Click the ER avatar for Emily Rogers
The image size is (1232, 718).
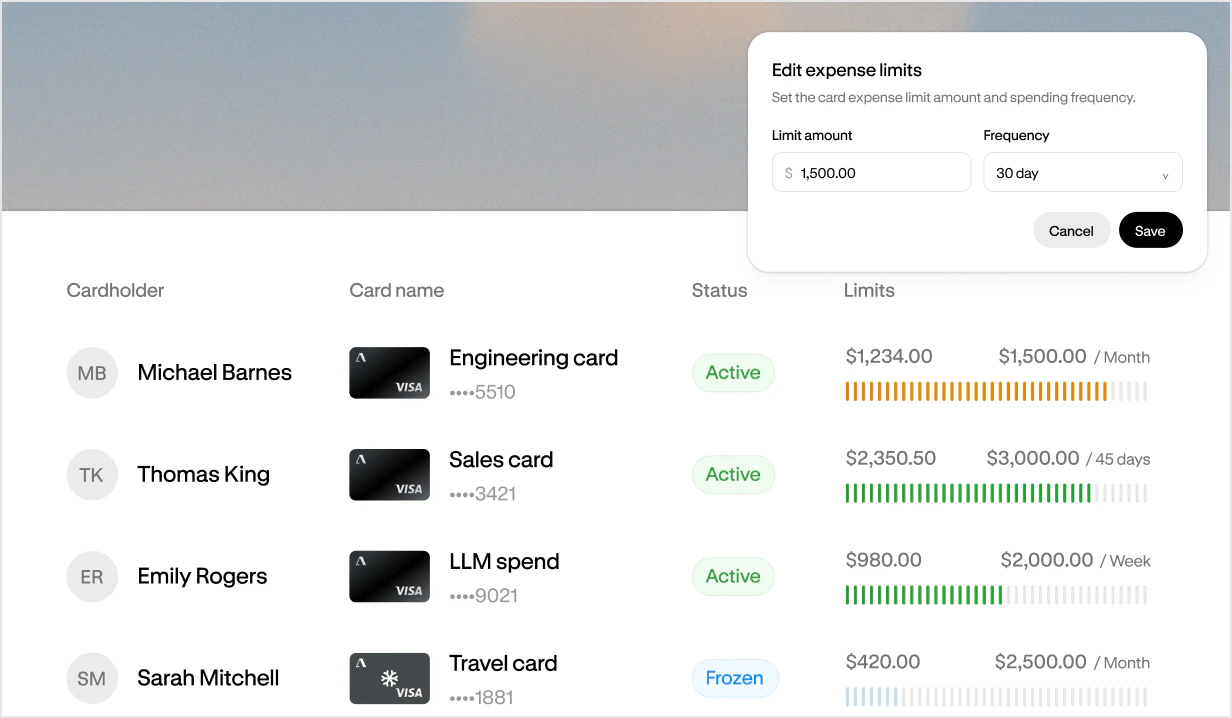pyautogui.click(x=92, y=577)
